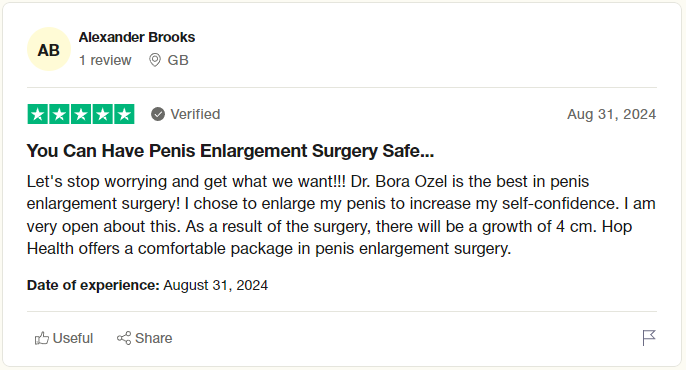This screenshot has height=370, width=686.
Task: Click the Aug 31, 2024 review date
Action: pos(612,114)
